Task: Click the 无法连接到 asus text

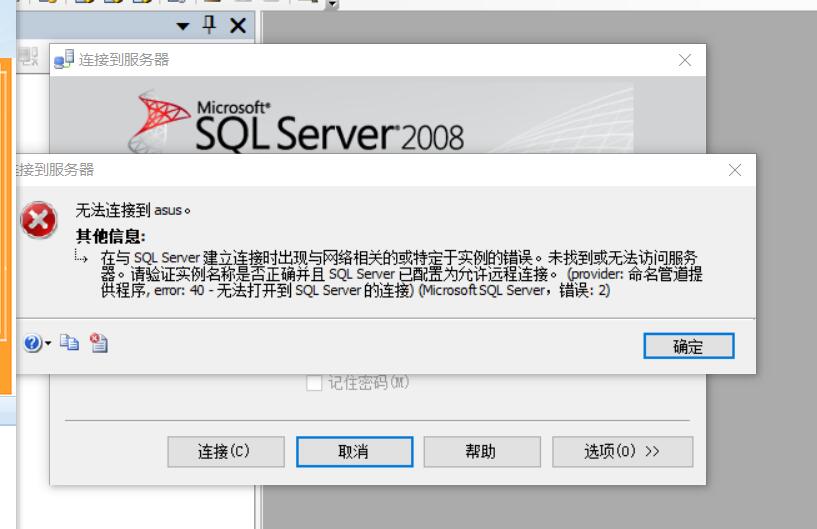Action: [133, 210]
